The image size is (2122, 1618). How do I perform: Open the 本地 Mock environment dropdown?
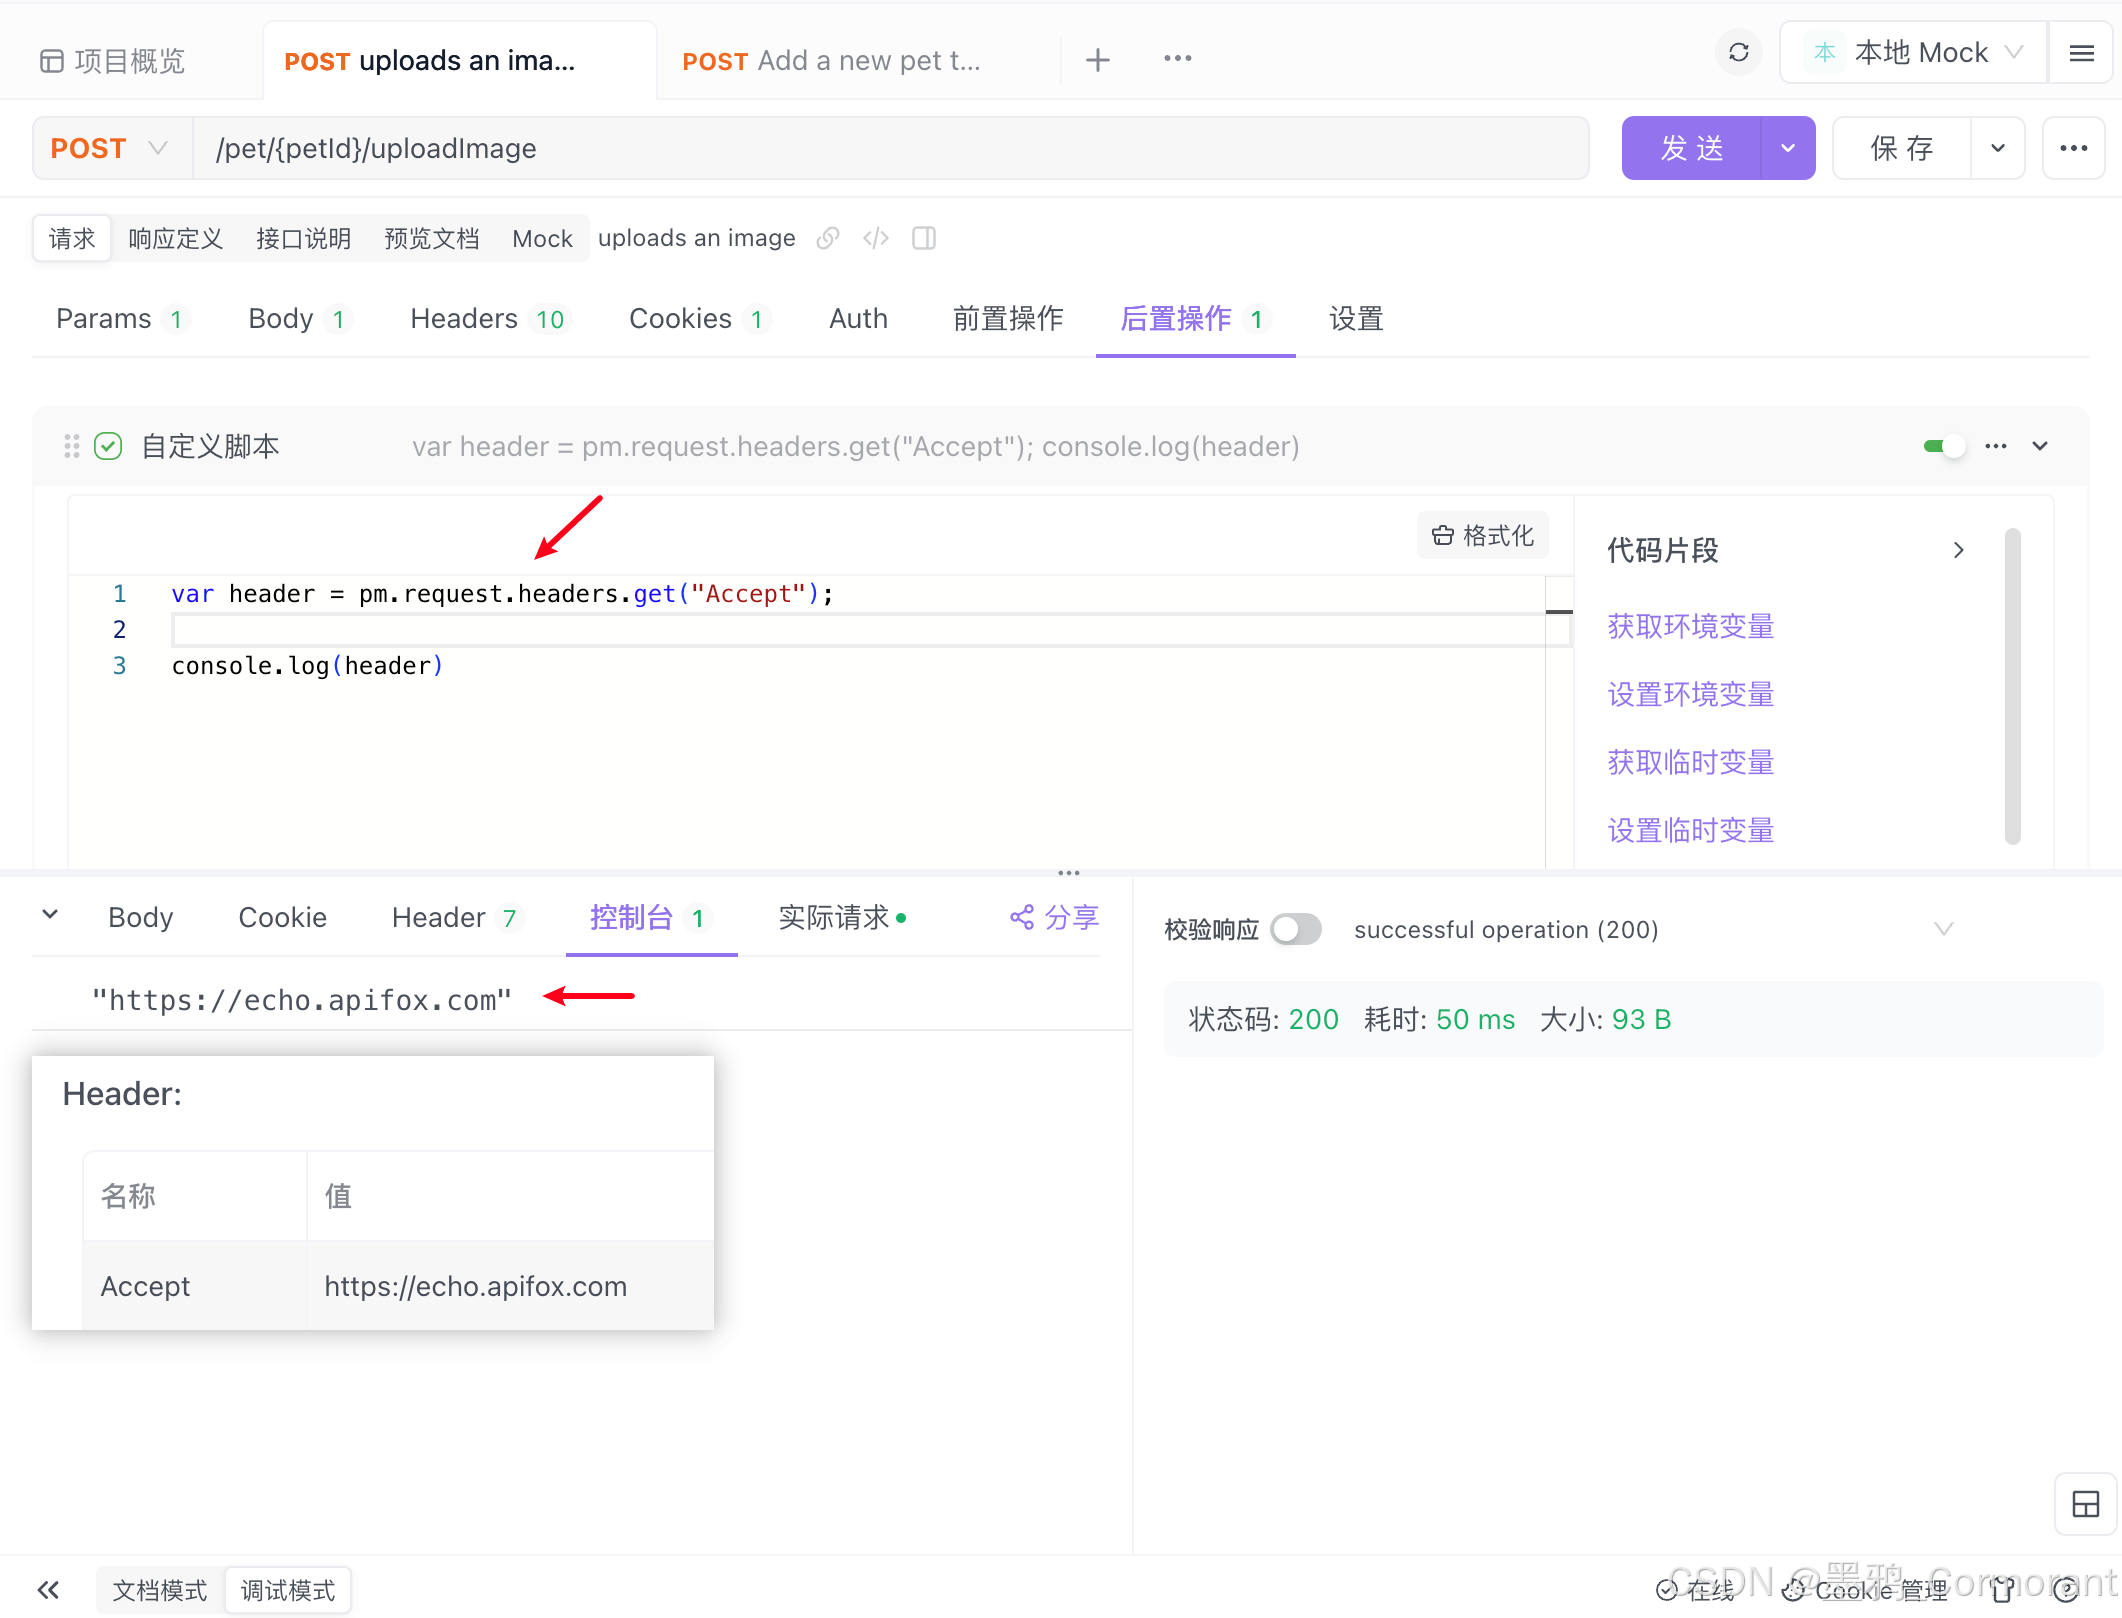click(x=1914, y=53)
